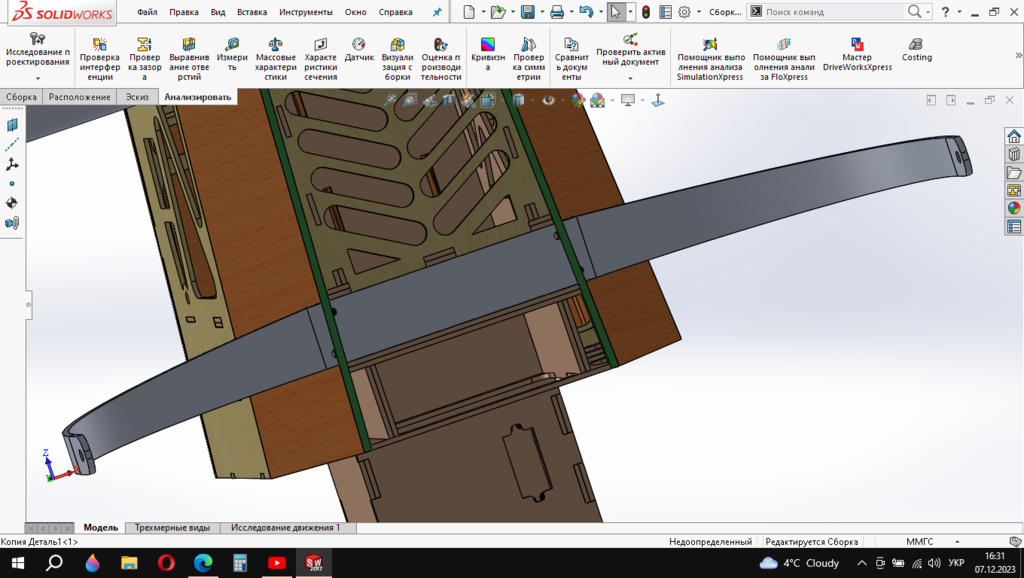The width and height of the screenshot is (1024, 578).
Task: Pin the menu bar with the pushpin
Action: coord(436,12)
